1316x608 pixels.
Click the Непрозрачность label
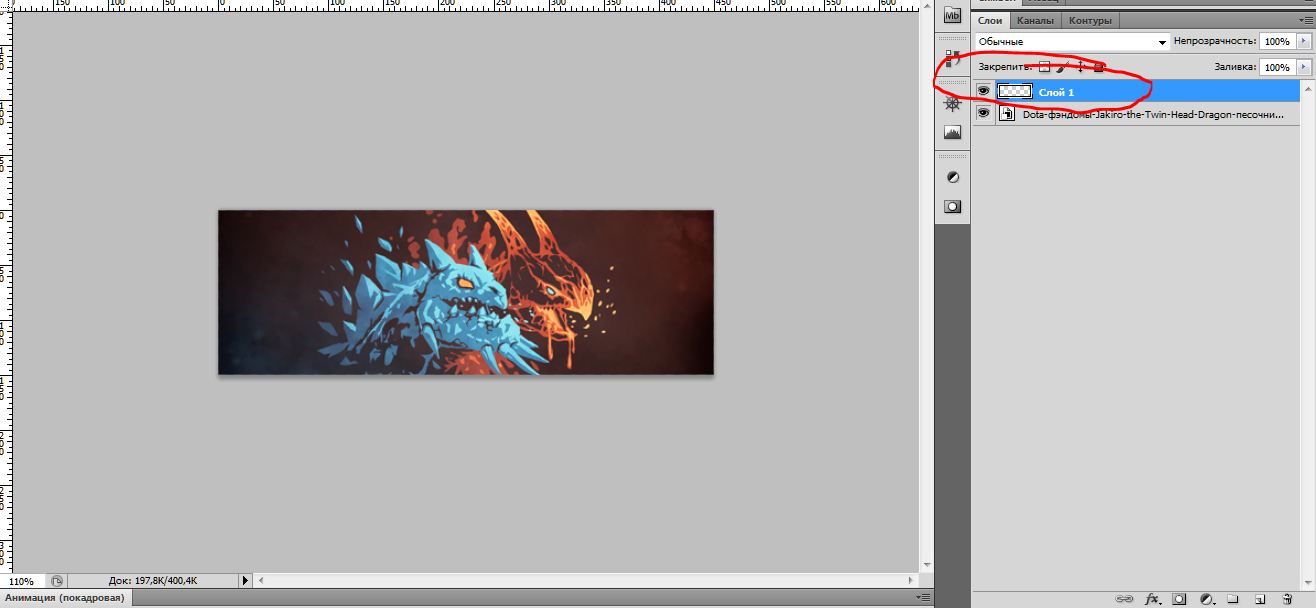pos(1214,42)
